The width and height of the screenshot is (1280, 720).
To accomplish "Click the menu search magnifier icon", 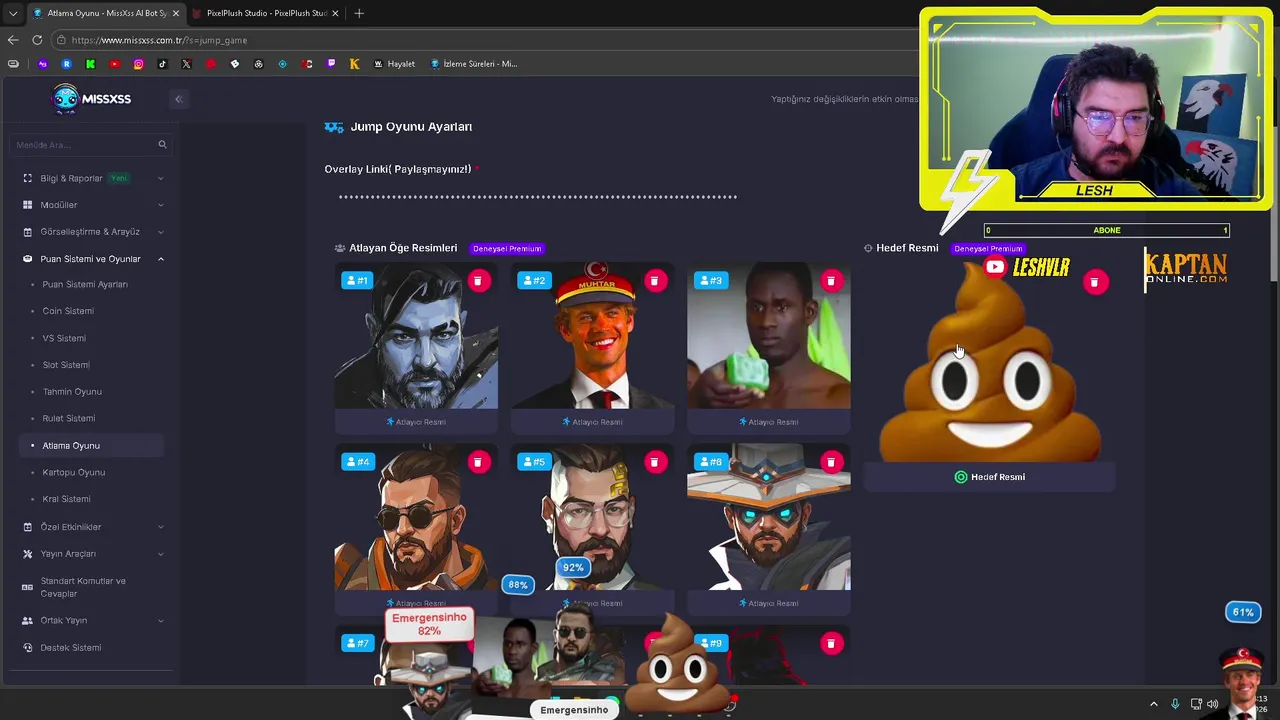I will pos(162,145).
